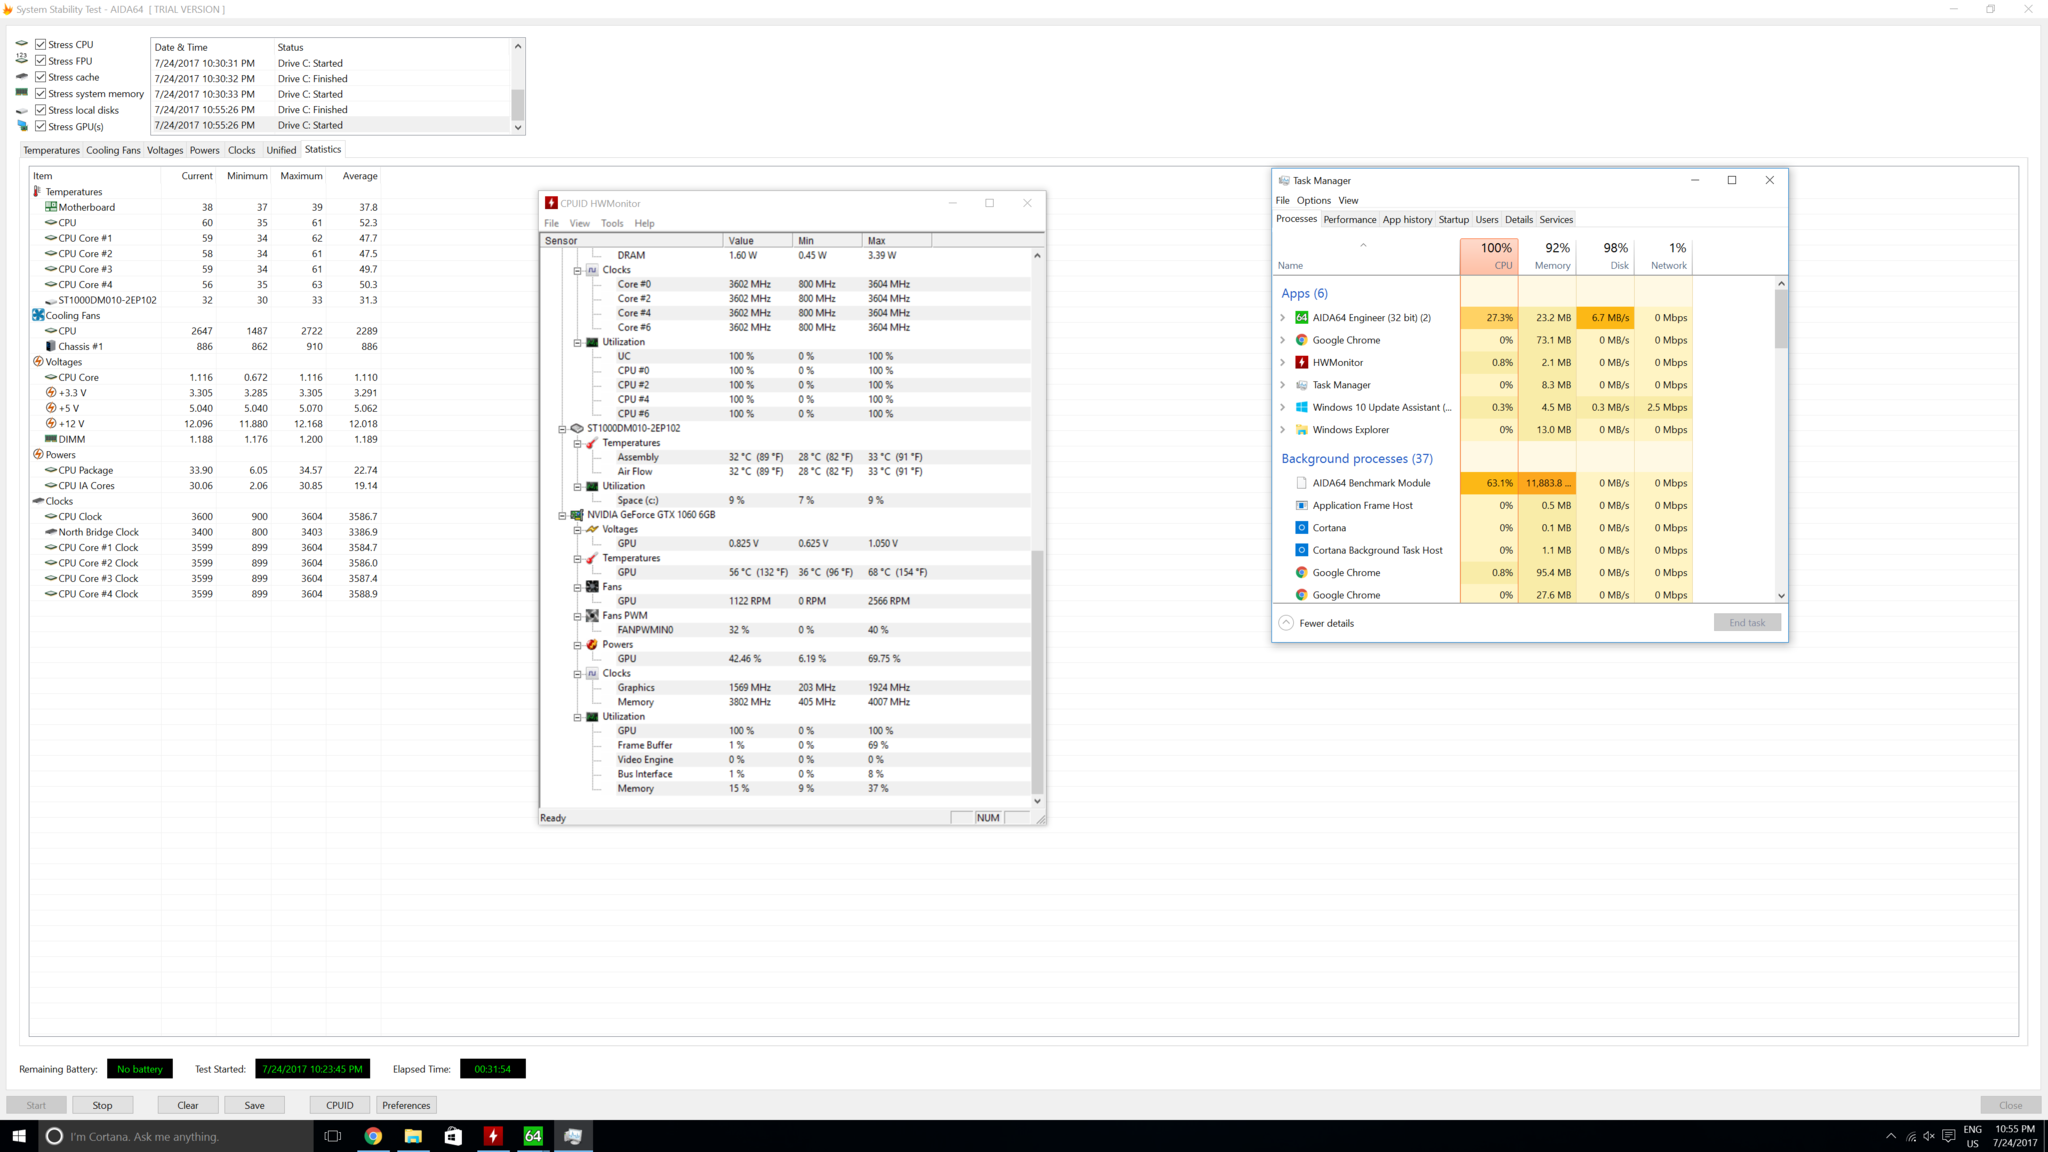This screenshot has height=1152, width=2048.
Task: Click the Motherboard temperature icon
Action: [50, 207]
